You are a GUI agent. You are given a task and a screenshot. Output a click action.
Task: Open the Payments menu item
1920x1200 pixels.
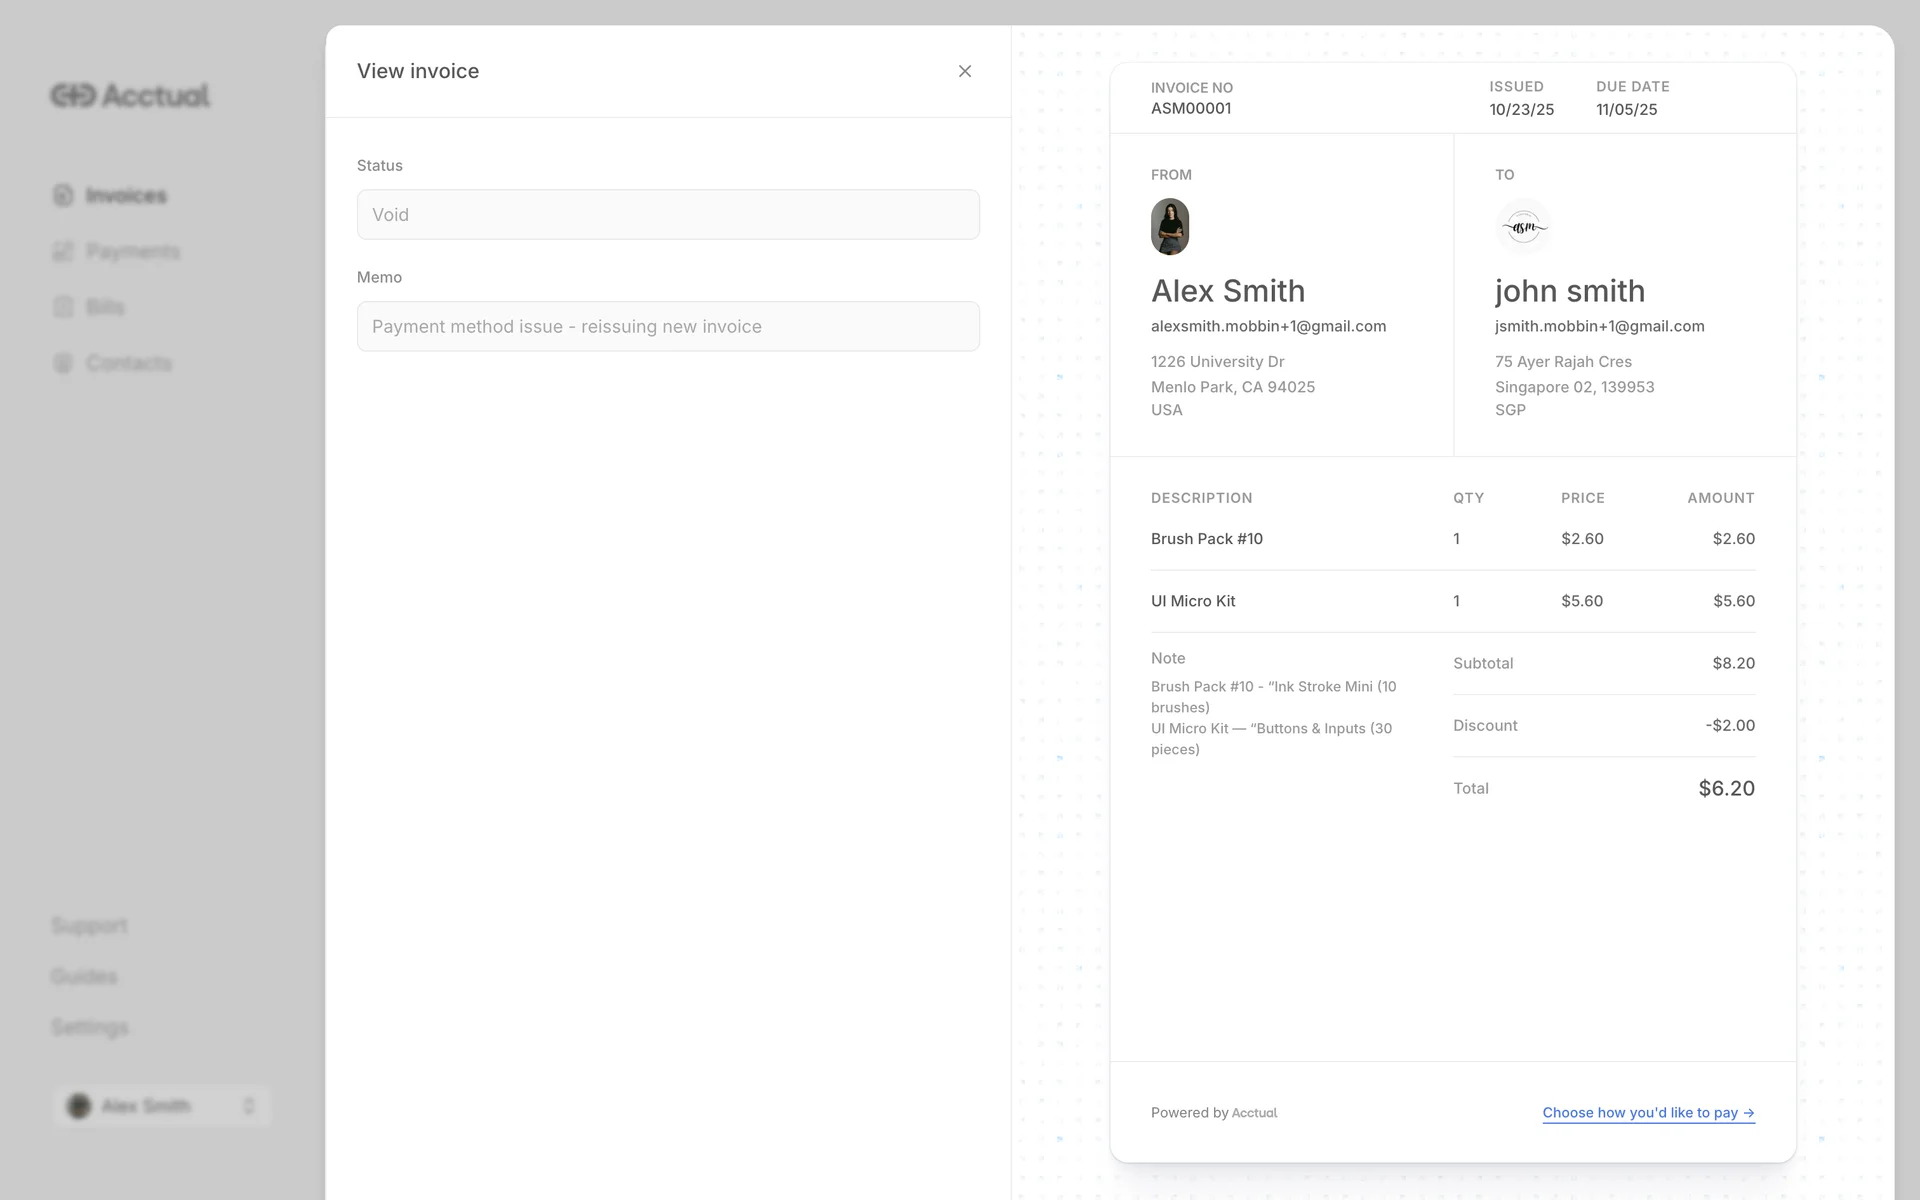point(132,251)
